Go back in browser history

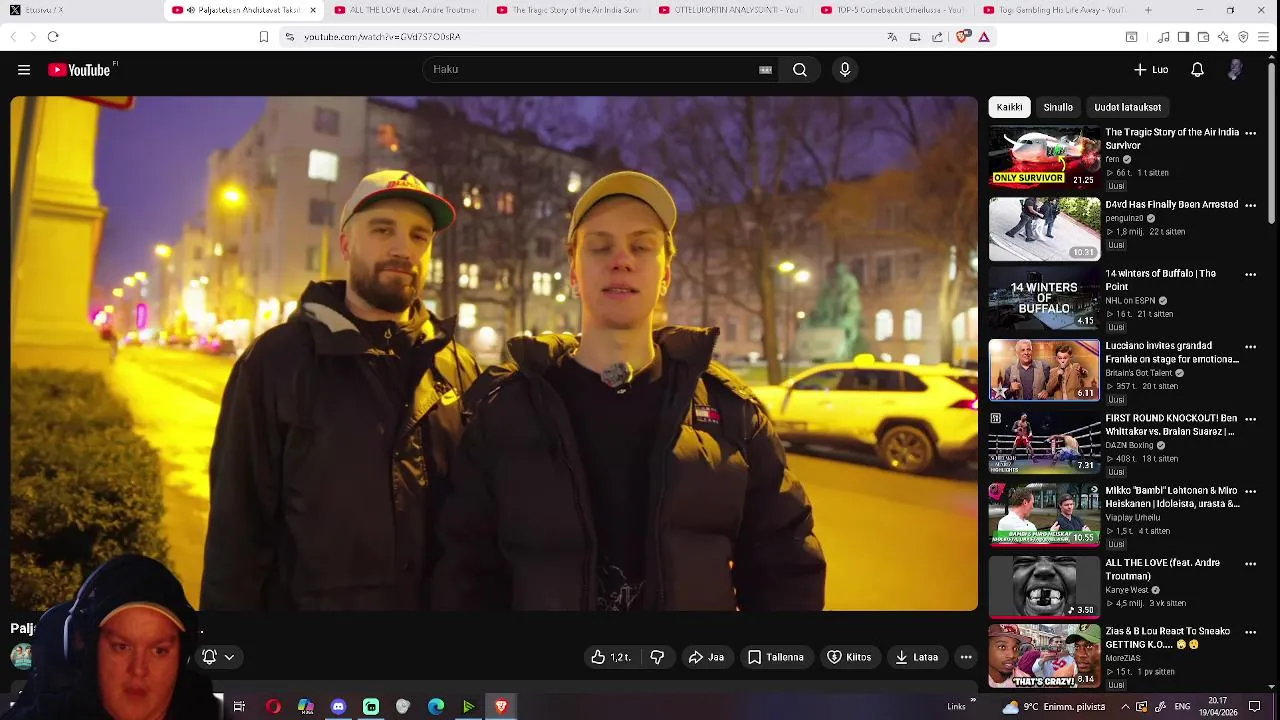(x=13, y=37)
